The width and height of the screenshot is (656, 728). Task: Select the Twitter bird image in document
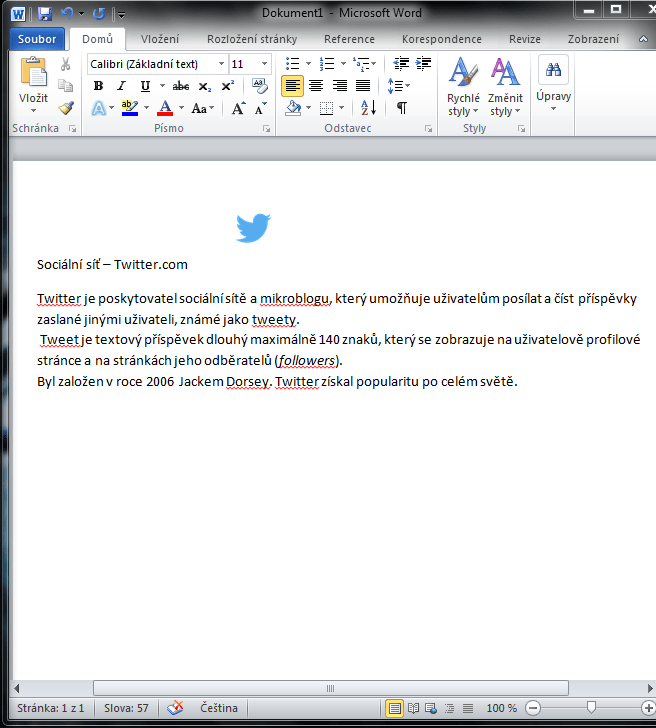point(253,228)
